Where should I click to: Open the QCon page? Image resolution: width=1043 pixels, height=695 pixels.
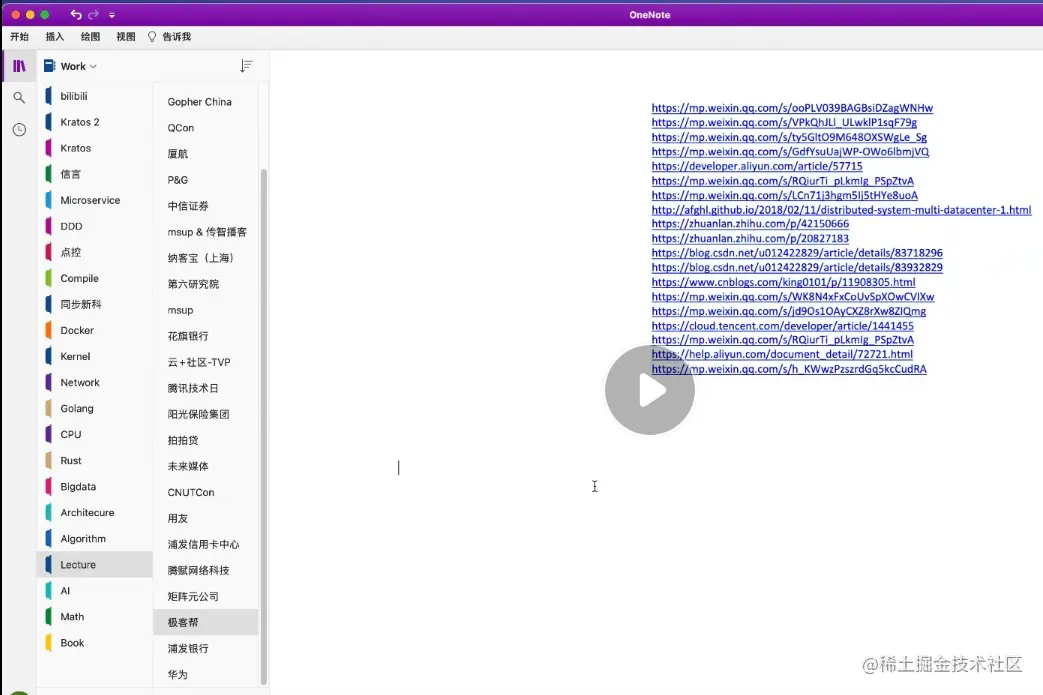tap(206, 128)
